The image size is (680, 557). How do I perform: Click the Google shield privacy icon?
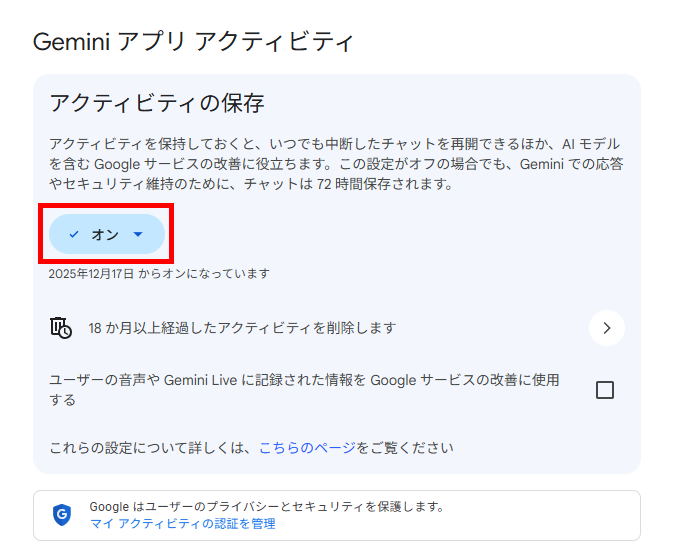[x=62, y=514]
